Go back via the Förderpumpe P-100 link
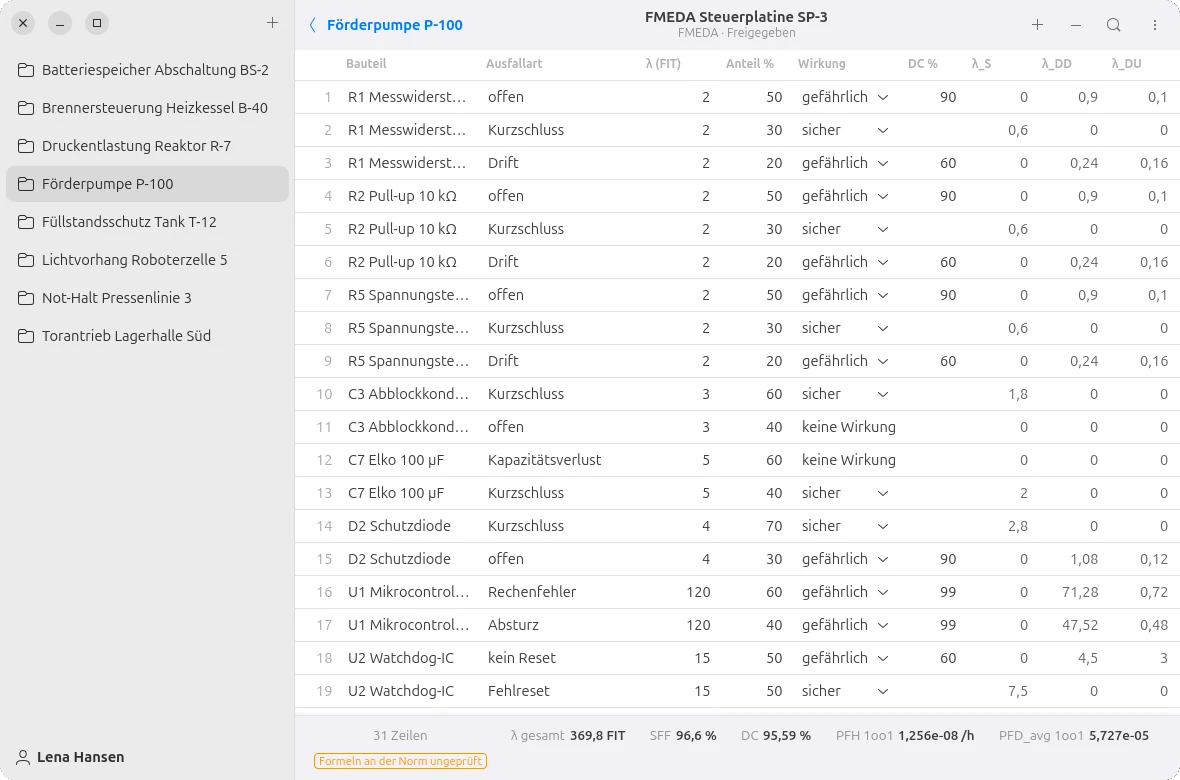 [394, 25]
